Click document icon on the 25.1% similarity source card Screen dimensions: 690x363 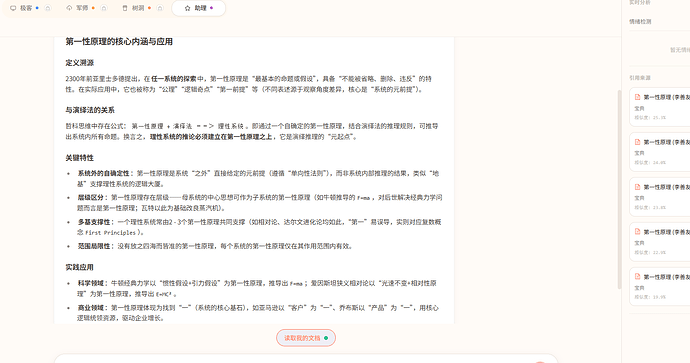(x=637, y=97)
